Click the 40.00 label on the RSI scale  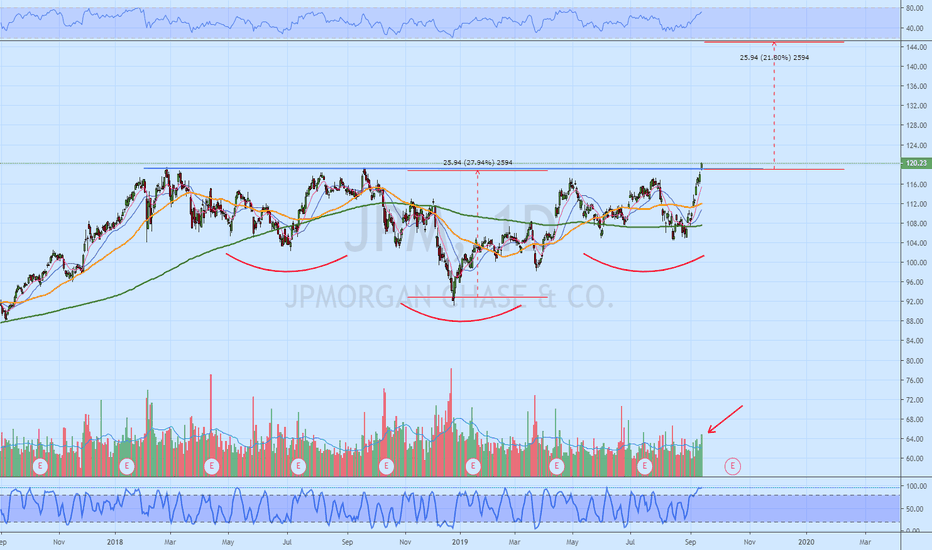coord(916,29)
